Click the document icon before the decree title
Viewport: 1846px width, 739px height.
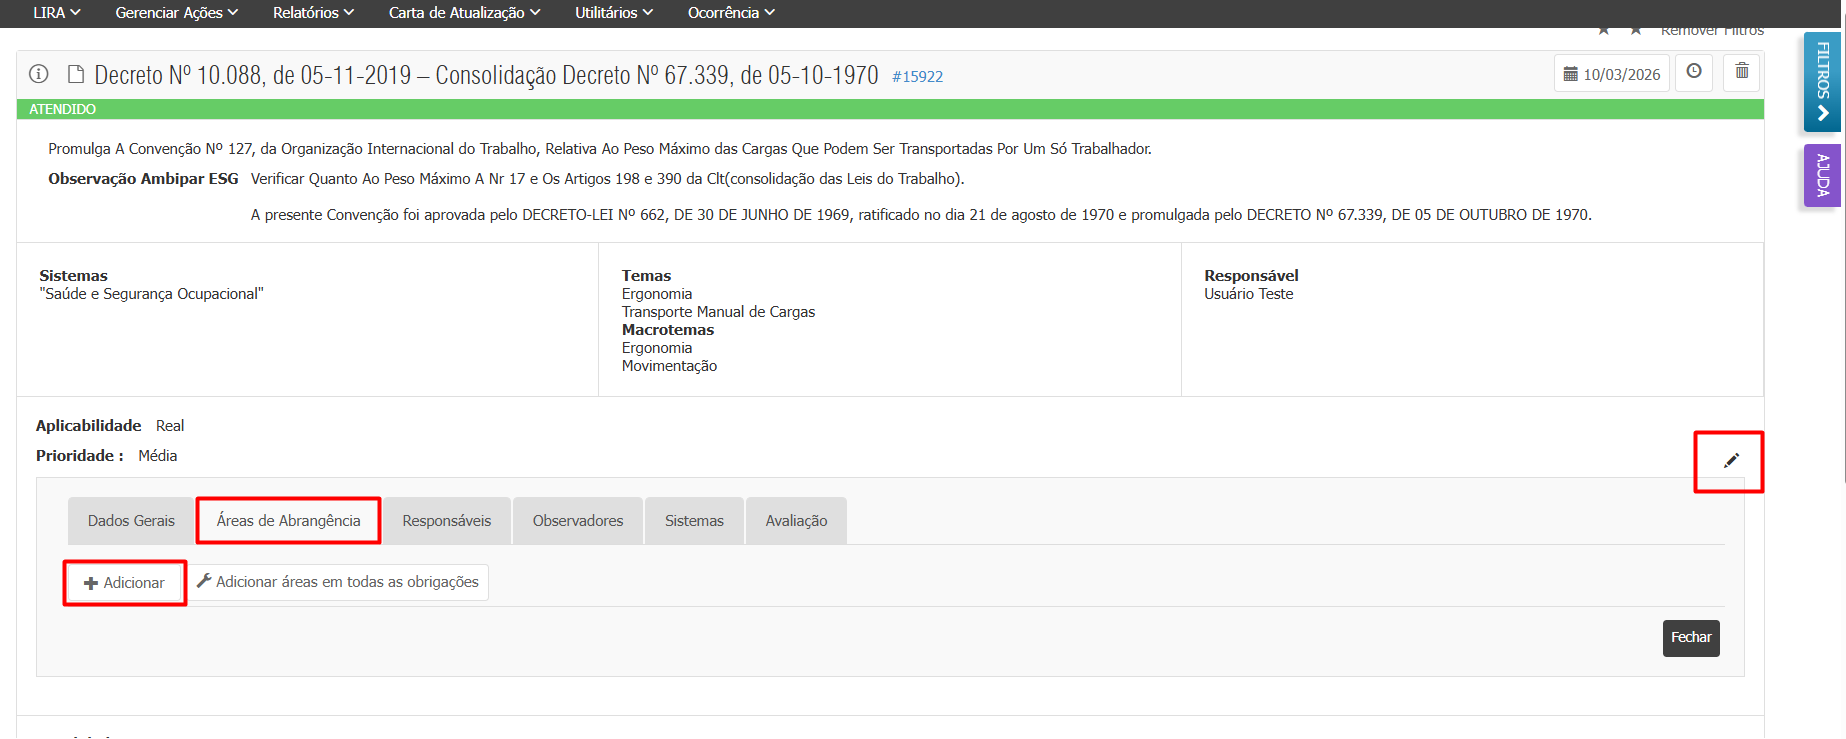(x=76, y=75)
